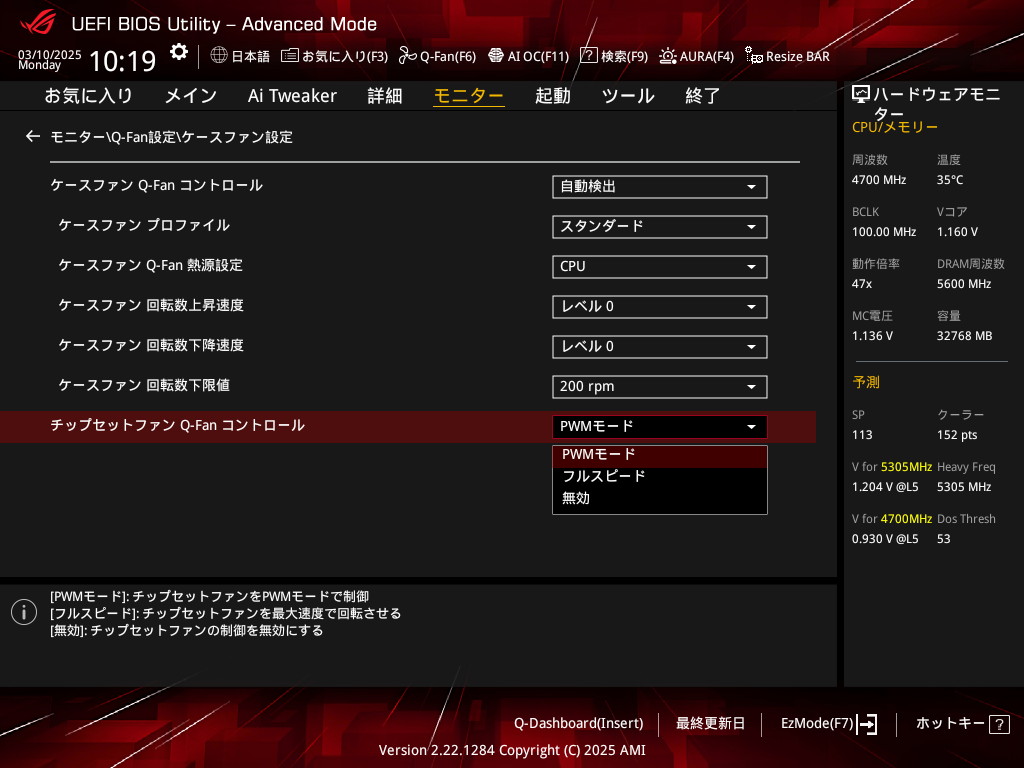Click the チップセットファン Q-Fan コントロール label
The height and width of the screenshot is (768, 1024).
tap(178, 425)
